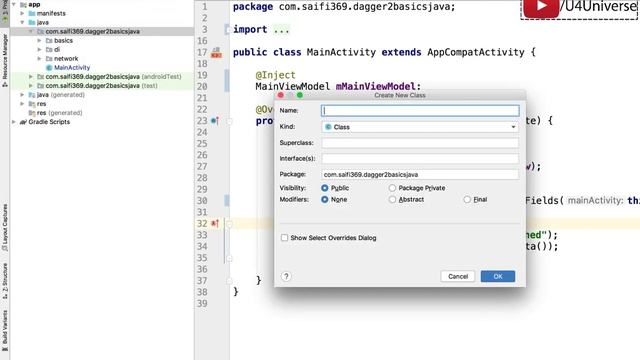Select Abstract modifier radio button
This screenshot has width=640, height=360.
pos(392,199)
